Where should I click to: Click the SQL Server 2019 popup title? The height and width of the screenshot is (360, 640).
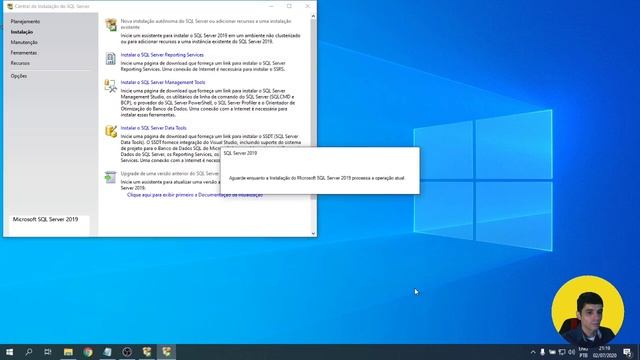240,153
